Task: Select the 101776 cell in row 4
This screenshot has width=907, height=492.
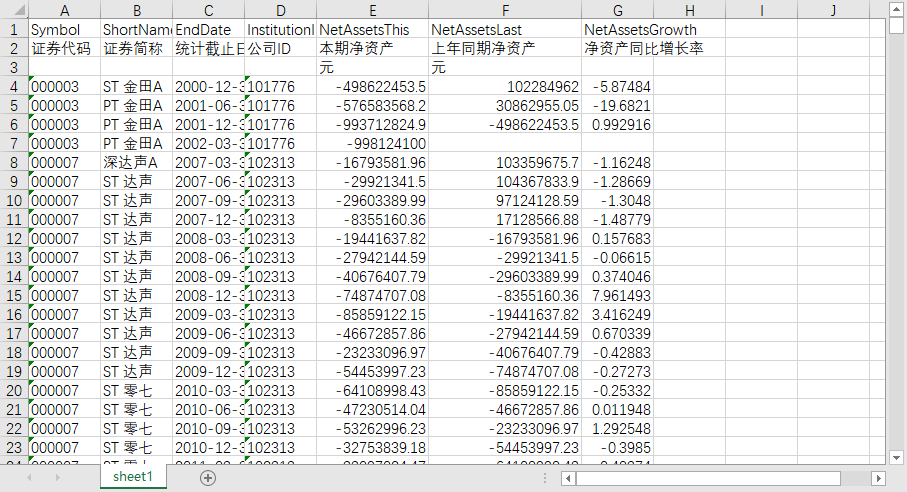Action: click(281, 87)
